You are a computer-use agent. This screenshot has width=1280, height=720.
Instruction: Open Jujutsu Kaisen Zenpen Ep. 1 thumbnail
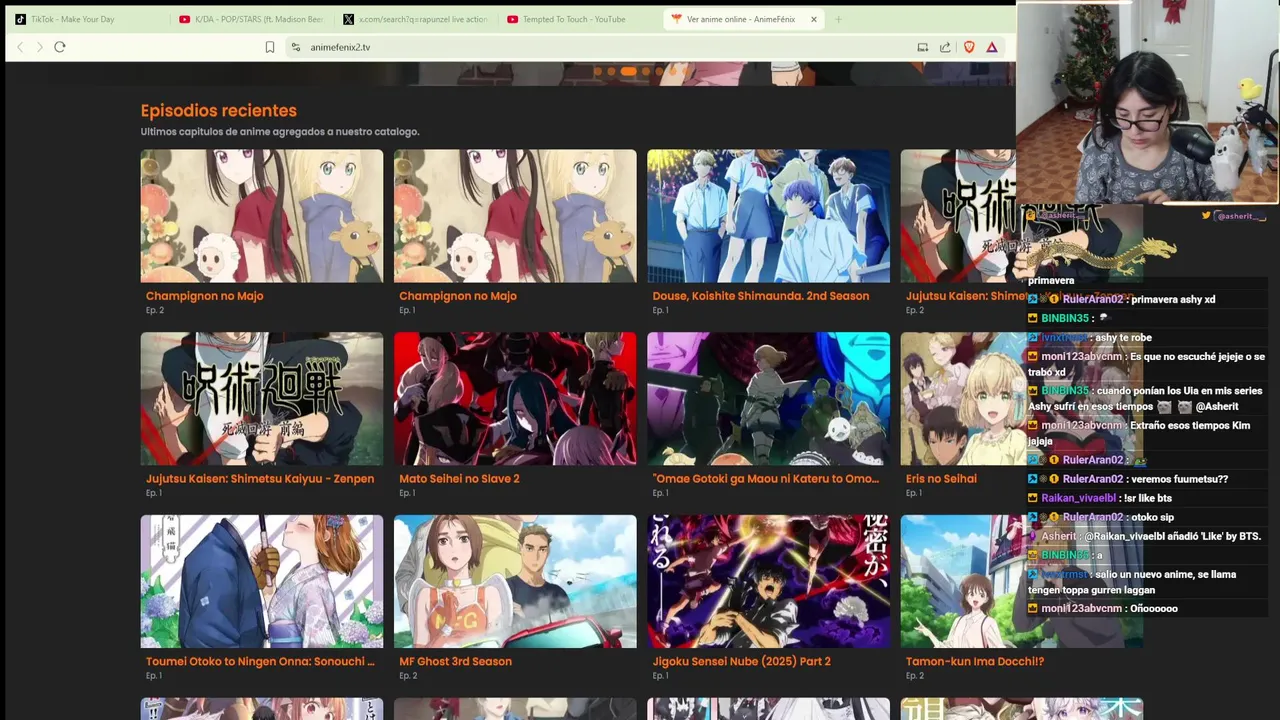[x=262, y=399]
